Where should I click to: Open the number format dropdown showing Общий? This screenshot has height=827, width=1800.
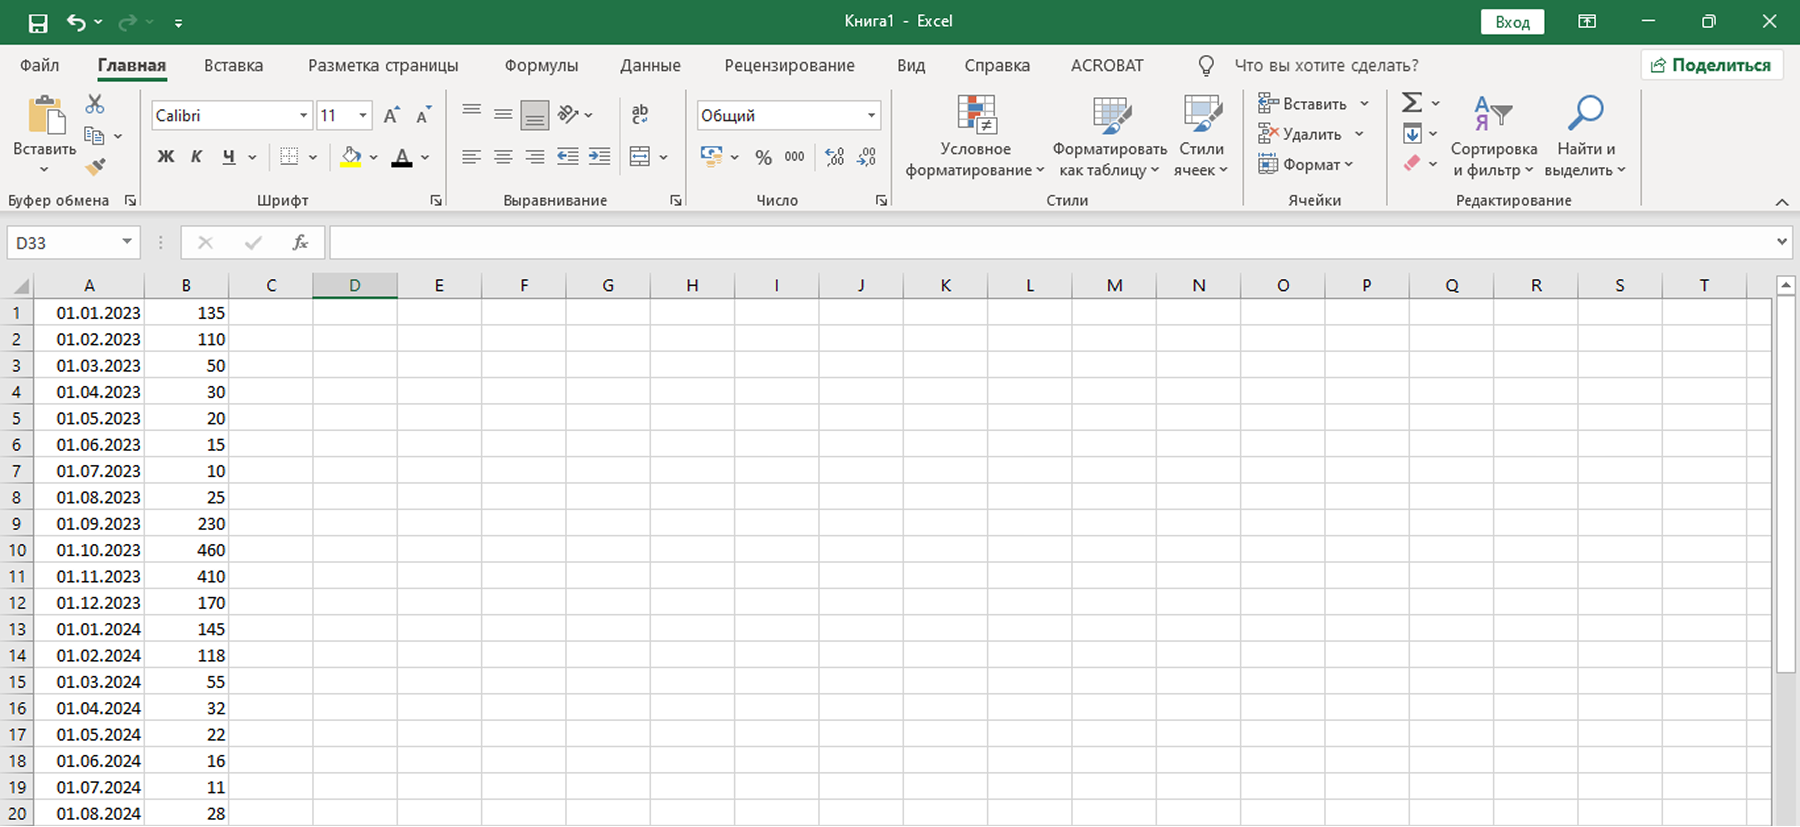click(871, 116)
